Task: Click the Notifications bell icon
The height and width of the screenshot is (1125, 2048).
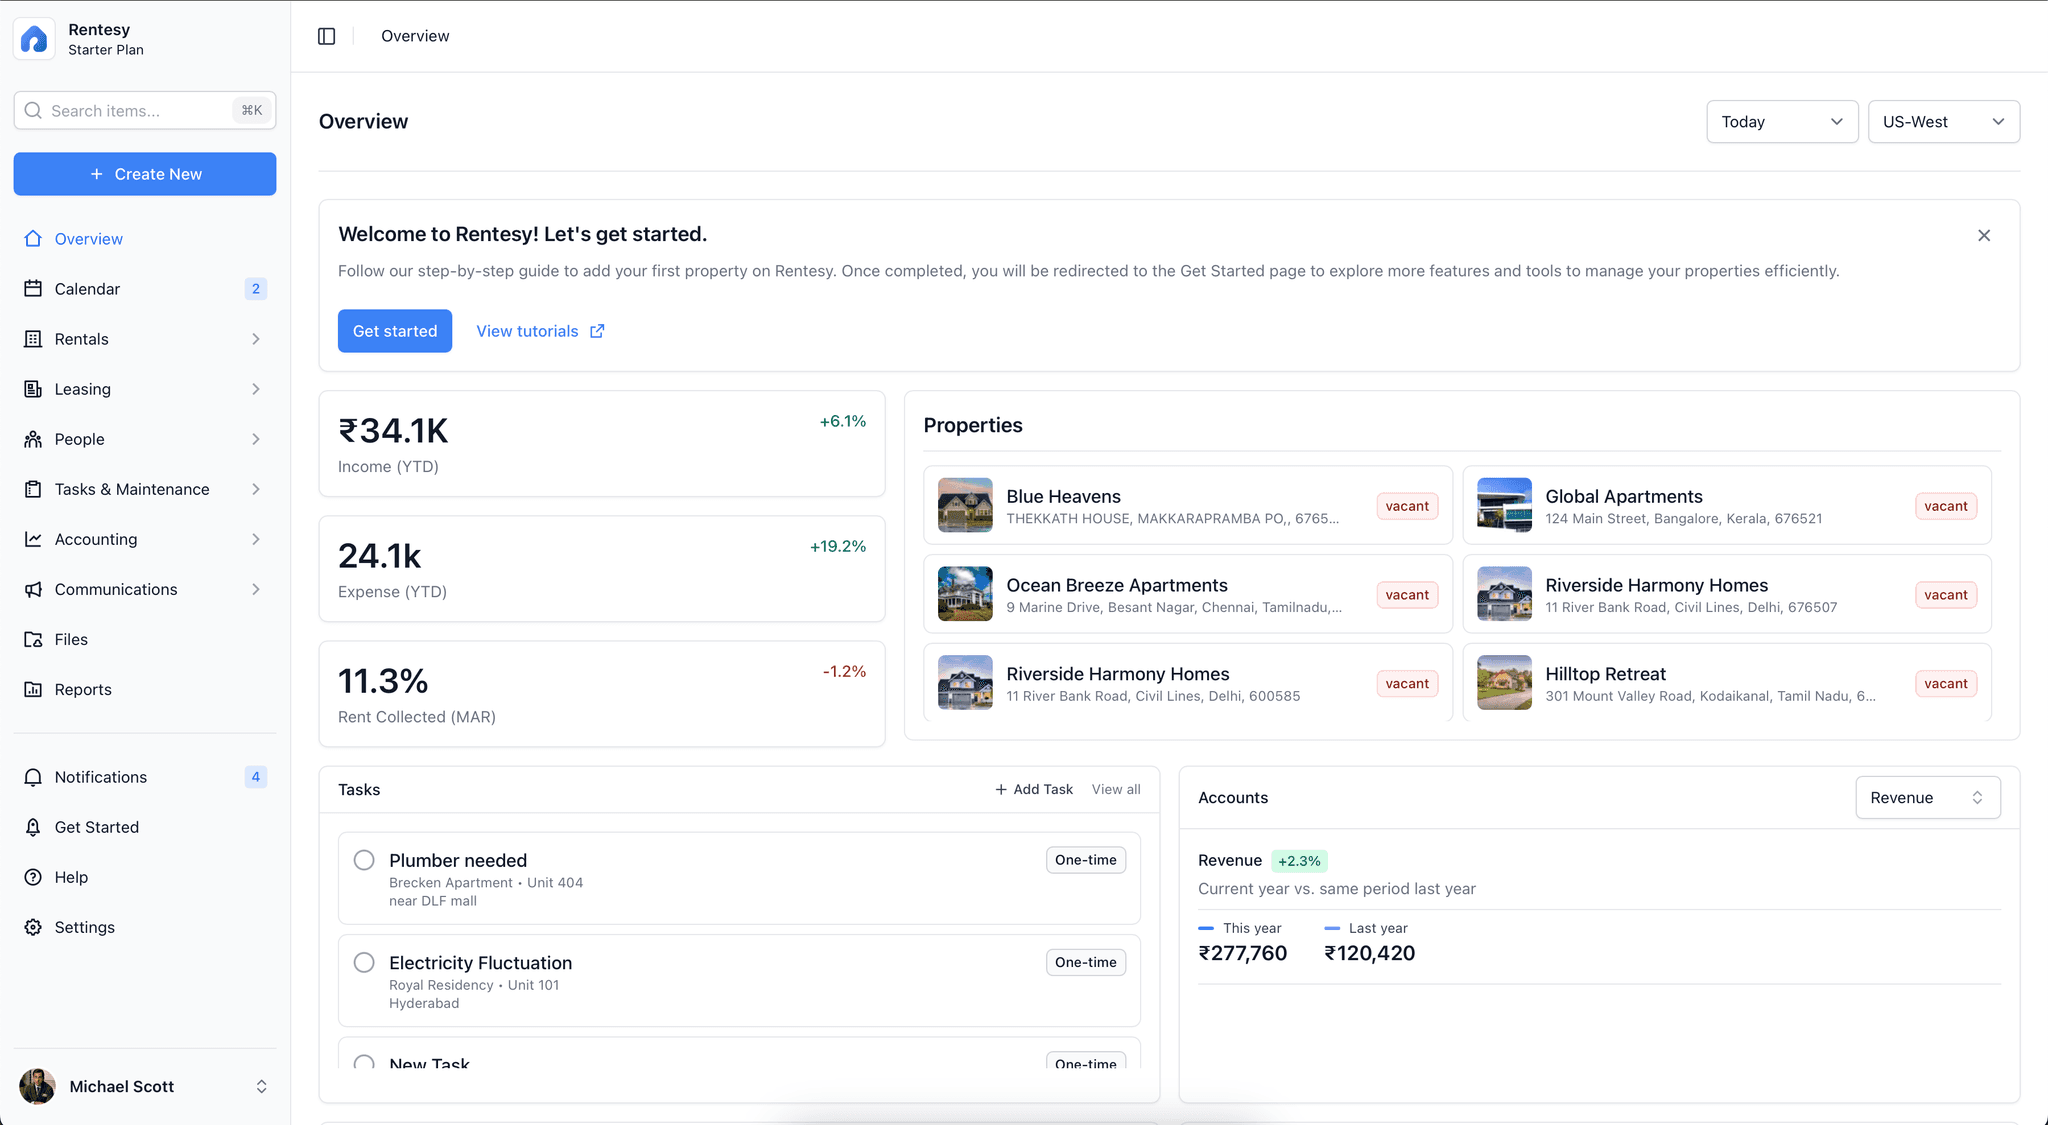Action: pos(34,777)
